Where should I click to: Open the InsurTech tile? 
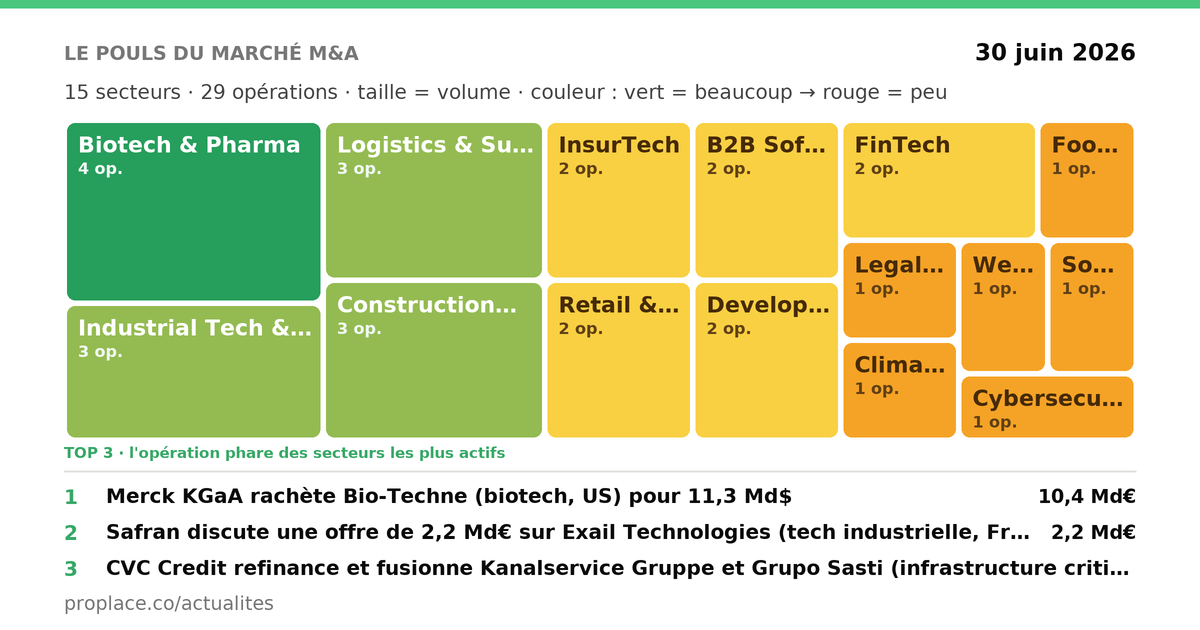click(618, 200)
